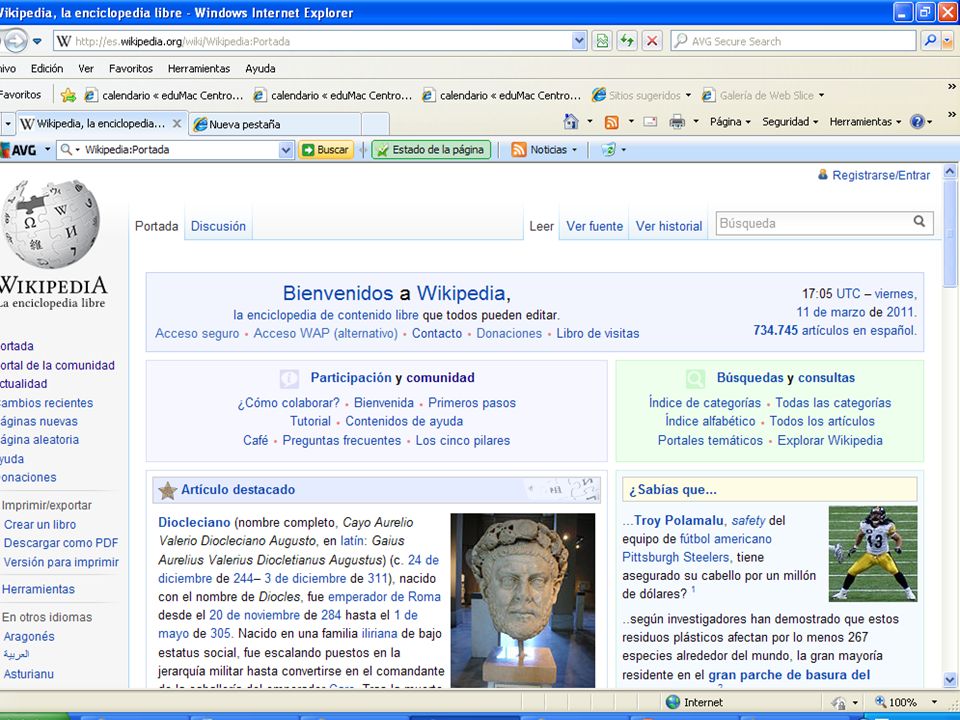Viewport: 960px width, 720px height.
Task: Click the Read Mail envelope icon
Action: pyautogui.click(x=650, y=122)
